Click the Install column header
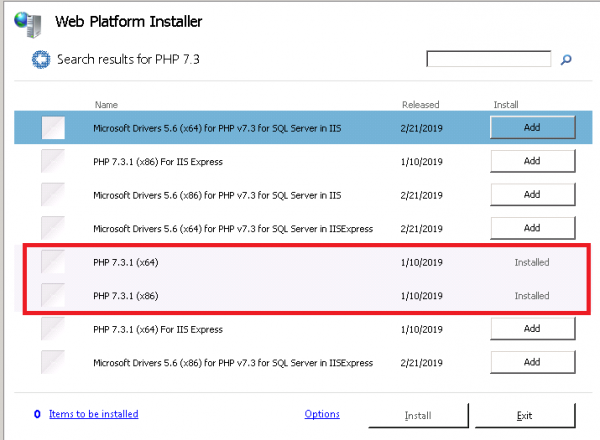Viewport: 600px width, 440px height. tap(506, 105)
